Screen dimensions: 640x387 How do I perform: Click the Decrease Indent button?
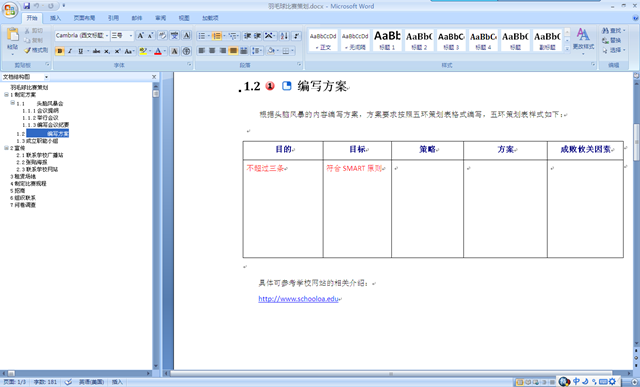tap(247, 36)
